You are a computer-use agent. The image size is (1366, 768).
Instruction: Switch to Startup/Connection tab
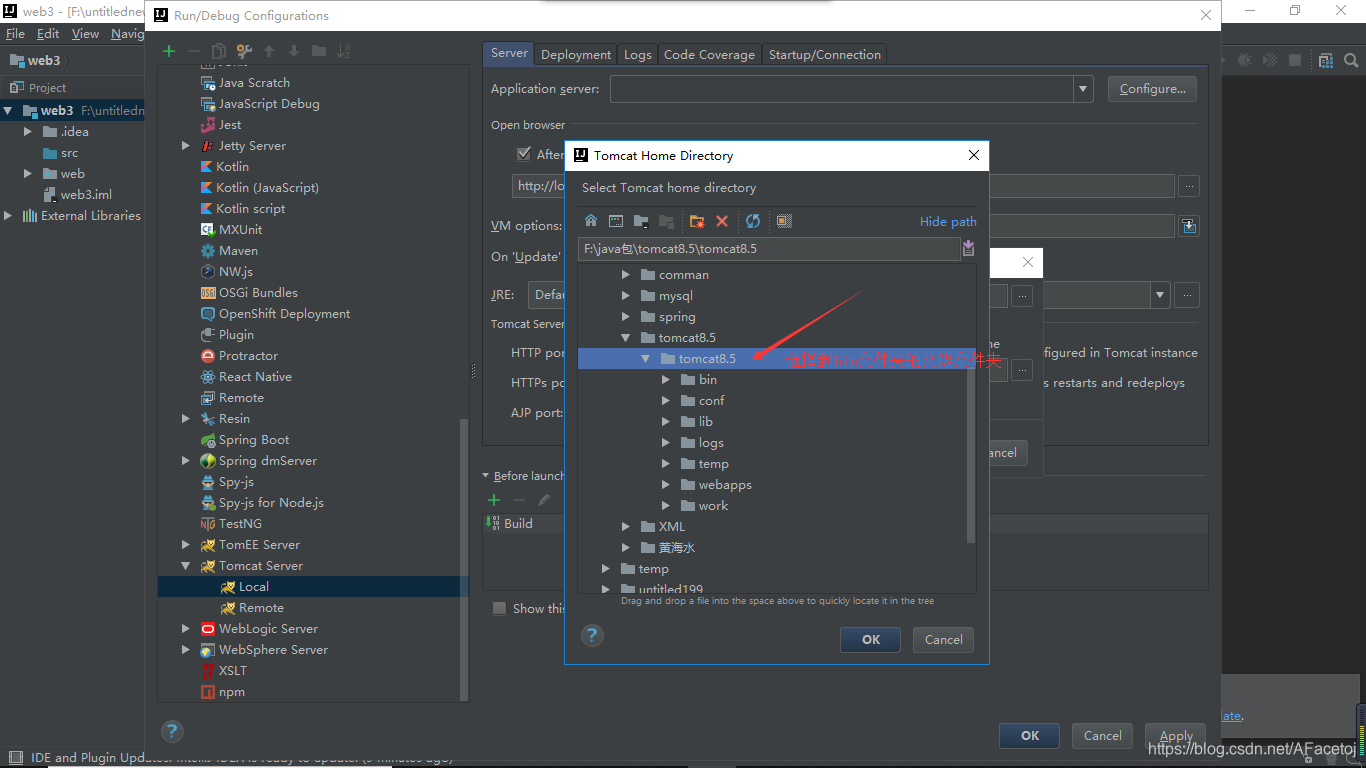(x=825, y=55)
